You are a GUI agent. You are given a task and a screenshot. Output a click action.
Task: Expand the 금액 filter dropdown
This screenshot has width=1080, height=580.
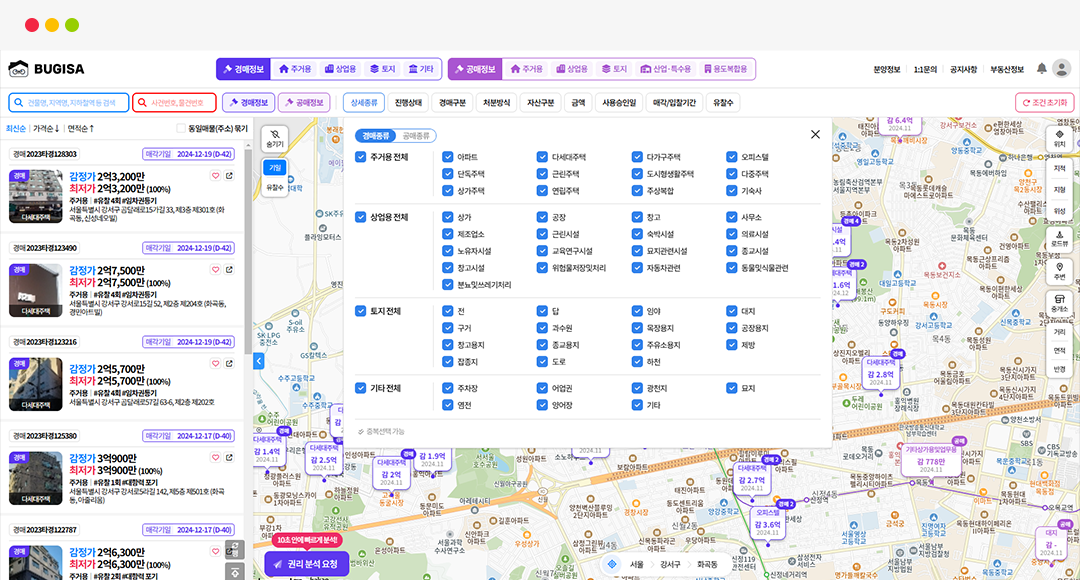pyautogui.click(x=578, y=102)
